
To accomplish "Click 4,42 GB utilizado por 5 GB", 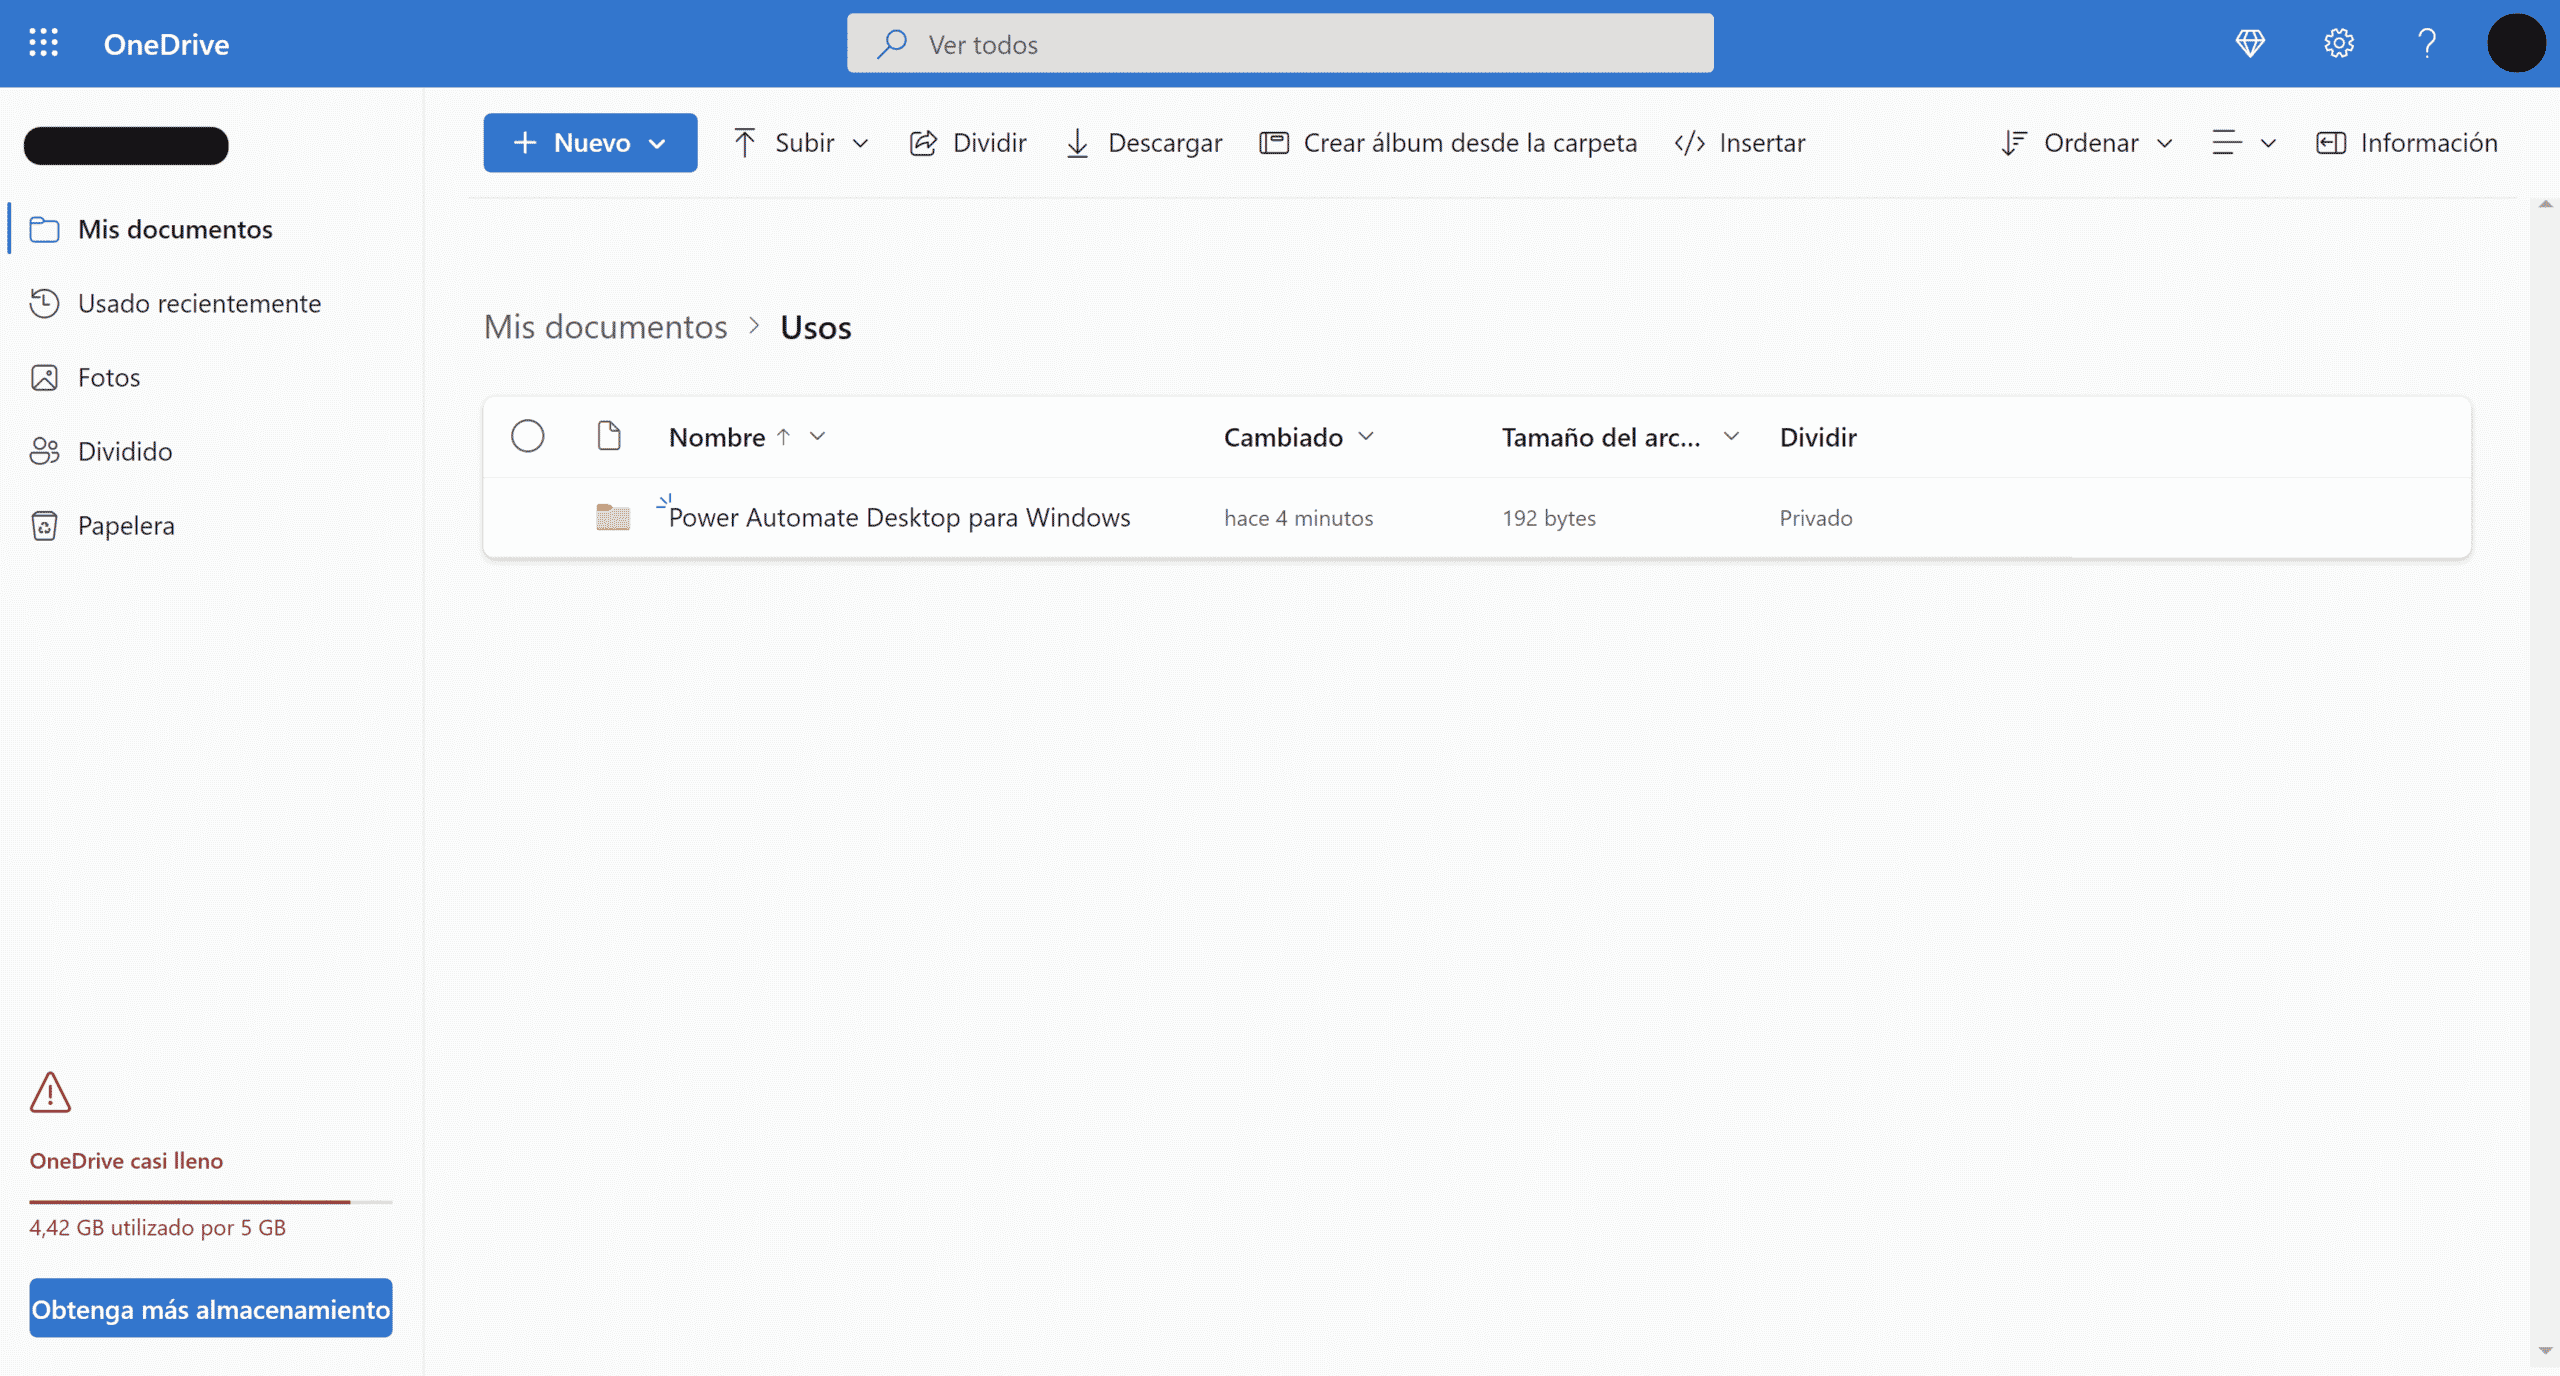I will click(x=157, y=1227).
